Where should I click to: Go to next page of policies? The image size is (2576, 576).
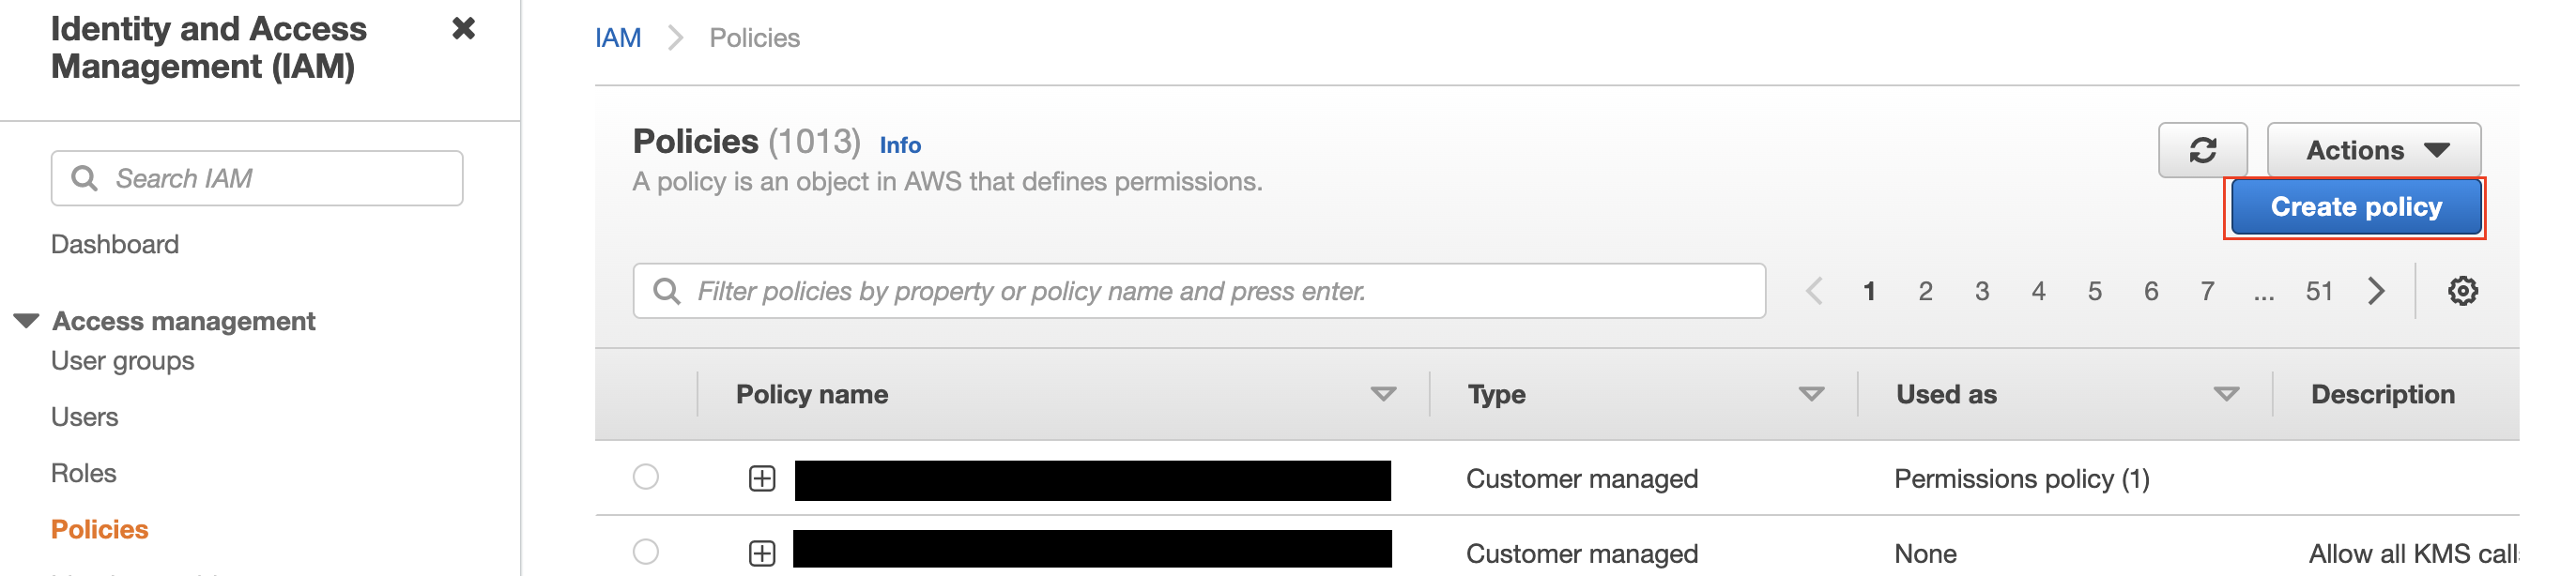[2376, 291]
